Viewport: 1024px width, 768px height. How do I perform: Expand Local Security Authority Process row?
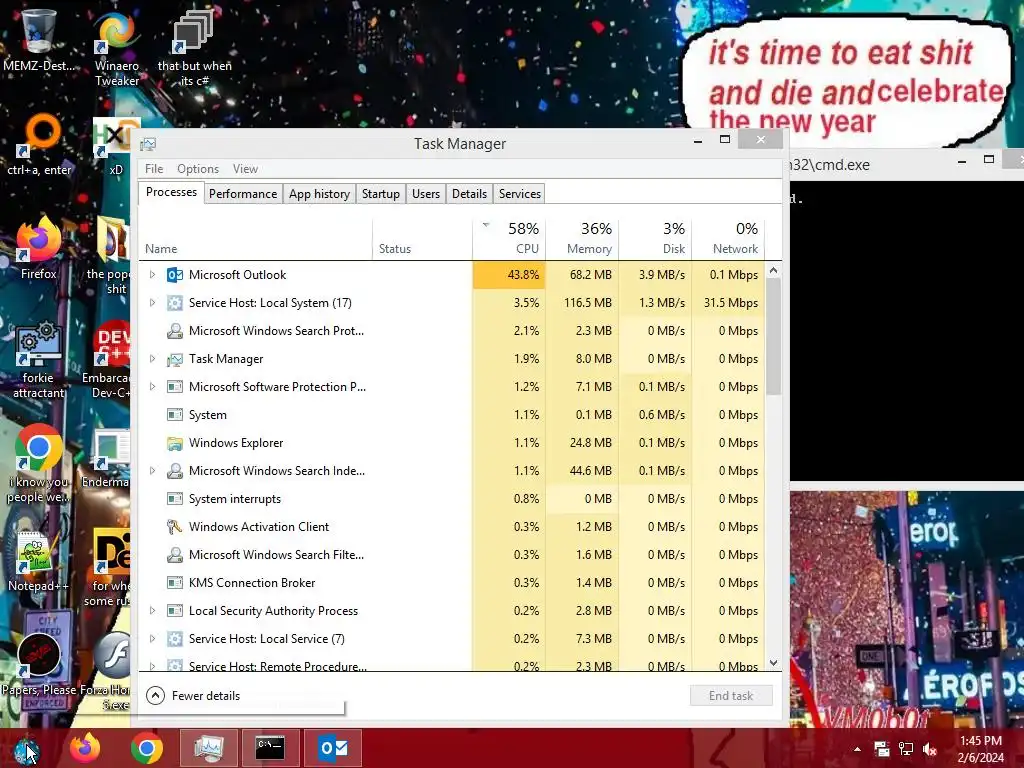(x=152, y=611)
